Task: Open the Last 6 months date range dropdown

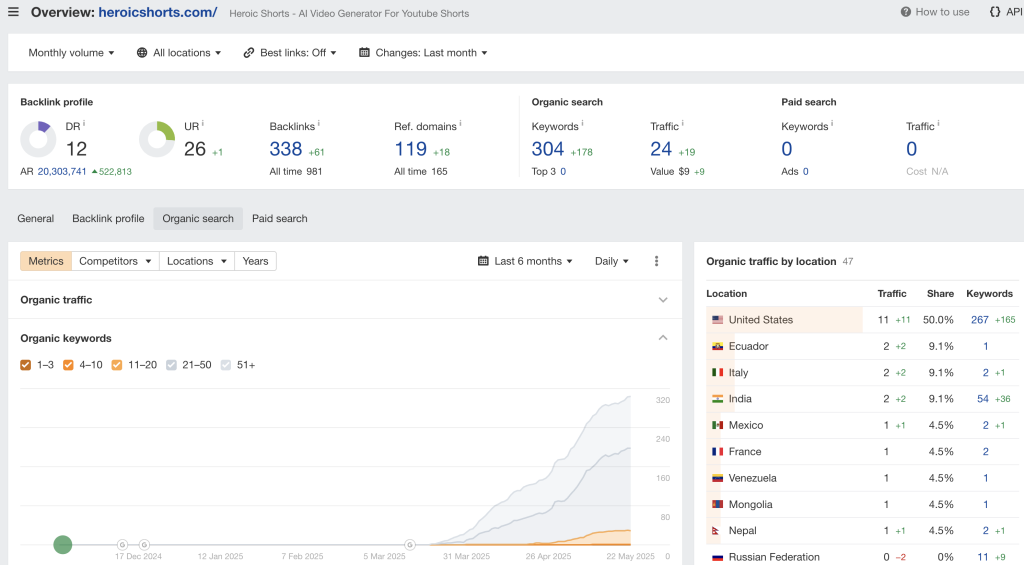Action: click(525, 261)
